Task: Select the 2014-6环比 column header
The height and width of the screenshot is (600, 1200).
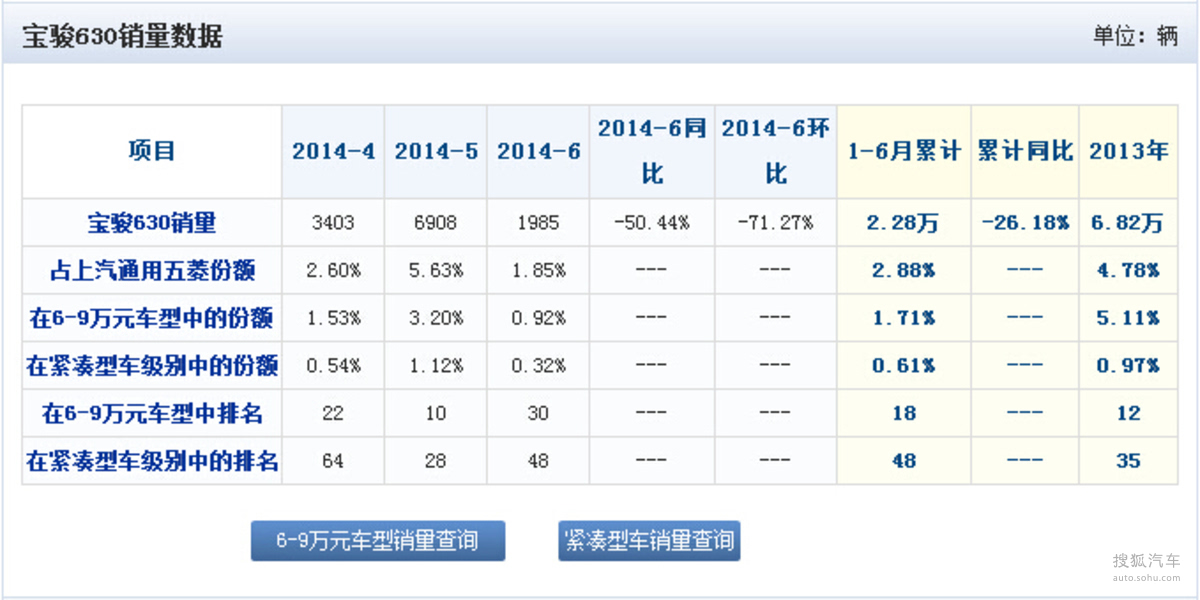Action: pos(776,152)
